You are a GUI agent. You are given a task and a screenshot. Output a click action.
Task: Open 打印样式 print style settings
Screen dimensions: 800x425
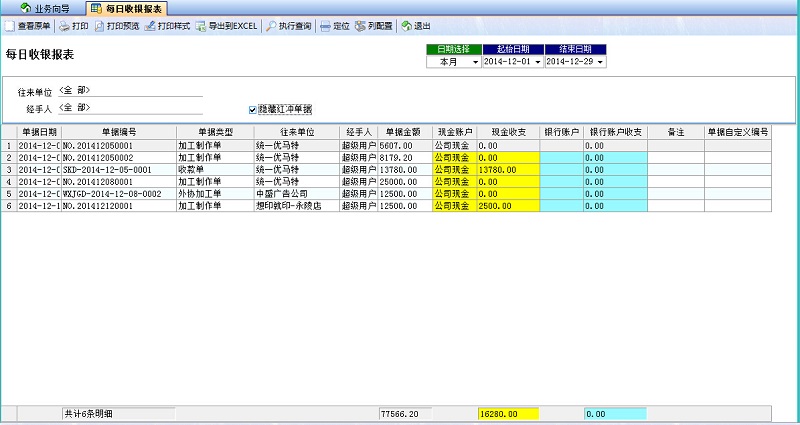tap(150, 26)
